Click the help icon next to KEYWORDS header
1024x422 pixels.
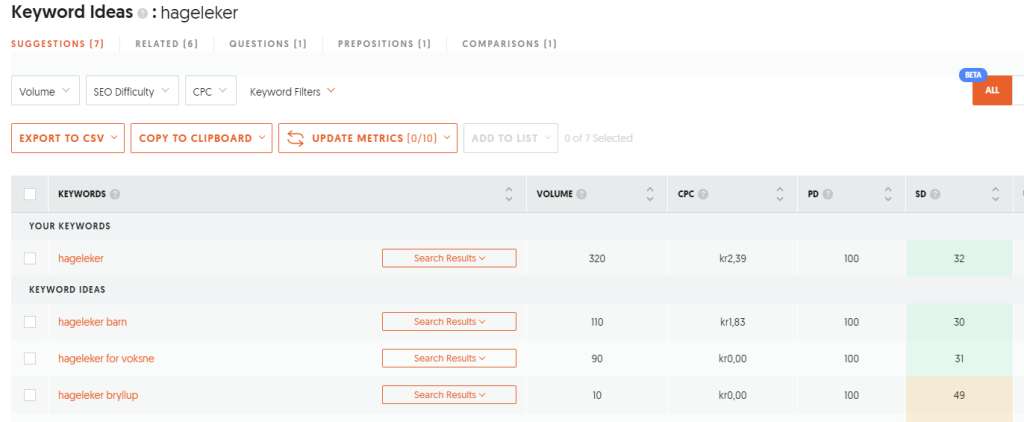tap(115, 194)
